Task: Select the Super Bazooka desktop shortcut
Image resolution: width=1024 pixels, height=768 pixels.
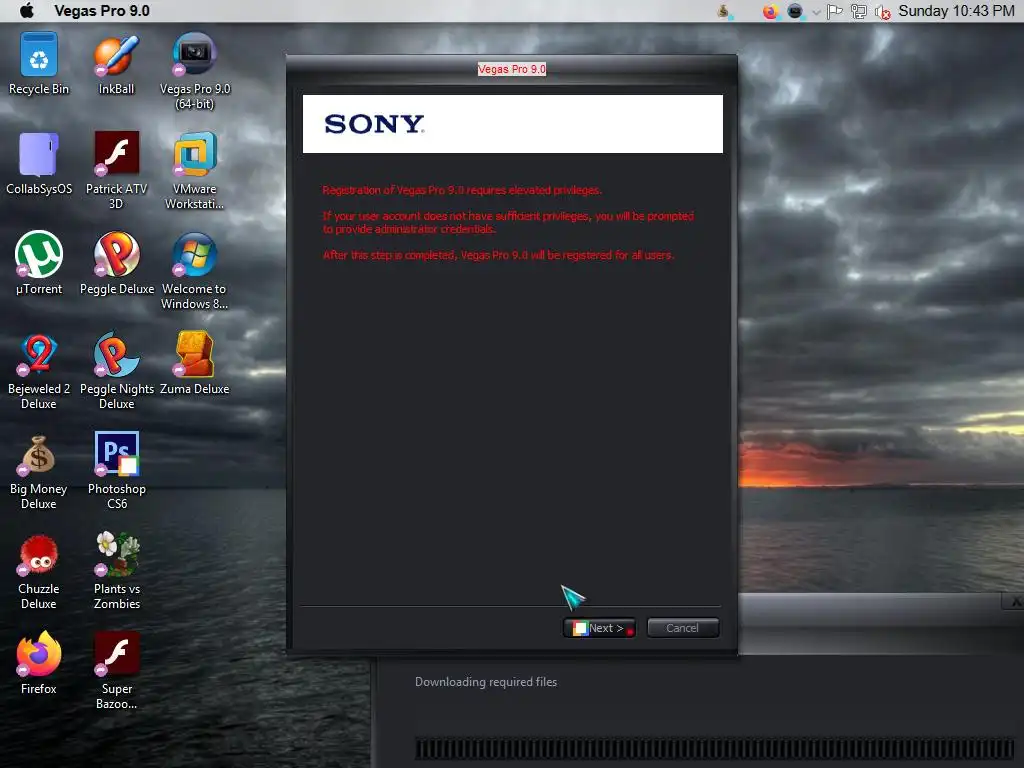Action: pyautogui.click(x=116, y=670)
